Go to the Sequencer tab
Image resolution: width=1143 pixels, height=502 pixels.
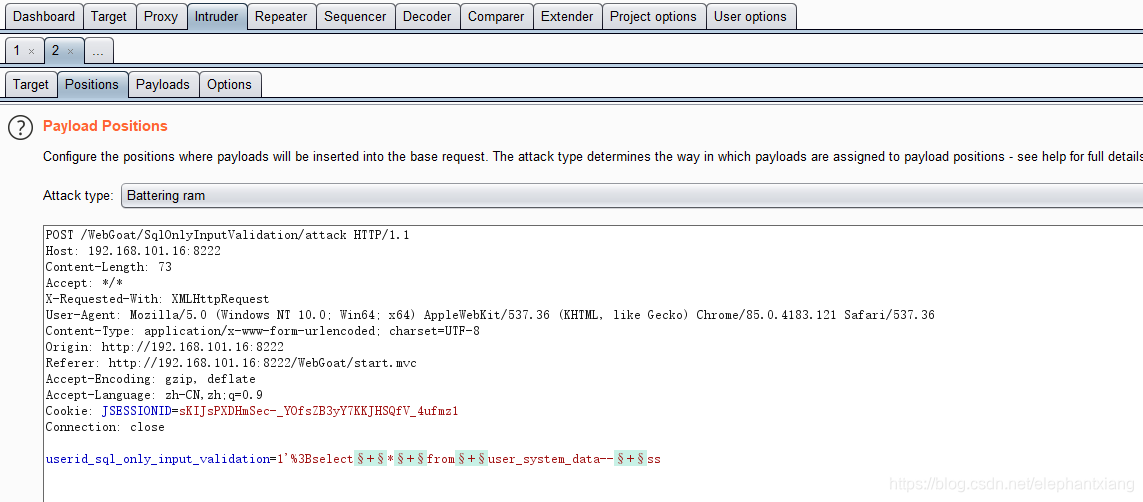pos(356,16)
